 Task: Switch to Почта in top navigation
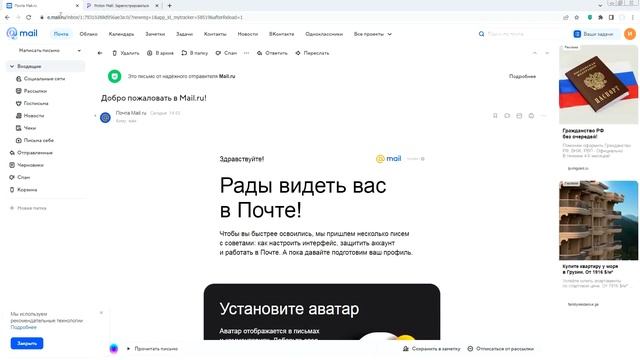tap(61, 34)
